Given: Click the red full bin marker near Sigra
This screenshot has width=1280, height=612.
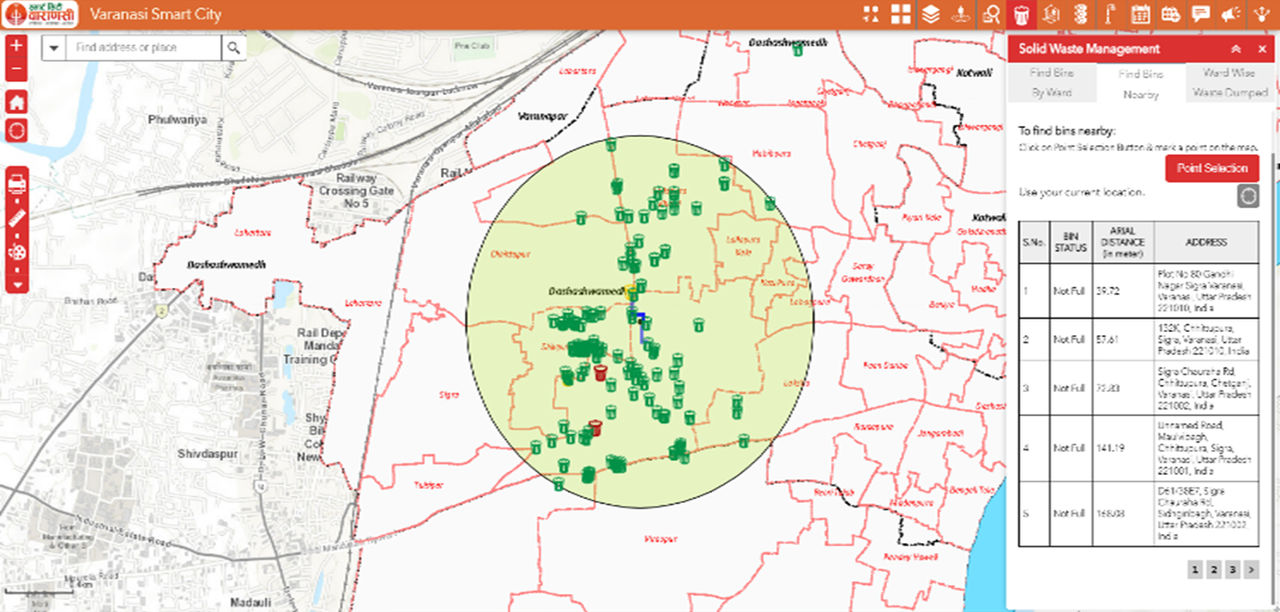Looking at the screenshot, I should click(x=600, y=373).
